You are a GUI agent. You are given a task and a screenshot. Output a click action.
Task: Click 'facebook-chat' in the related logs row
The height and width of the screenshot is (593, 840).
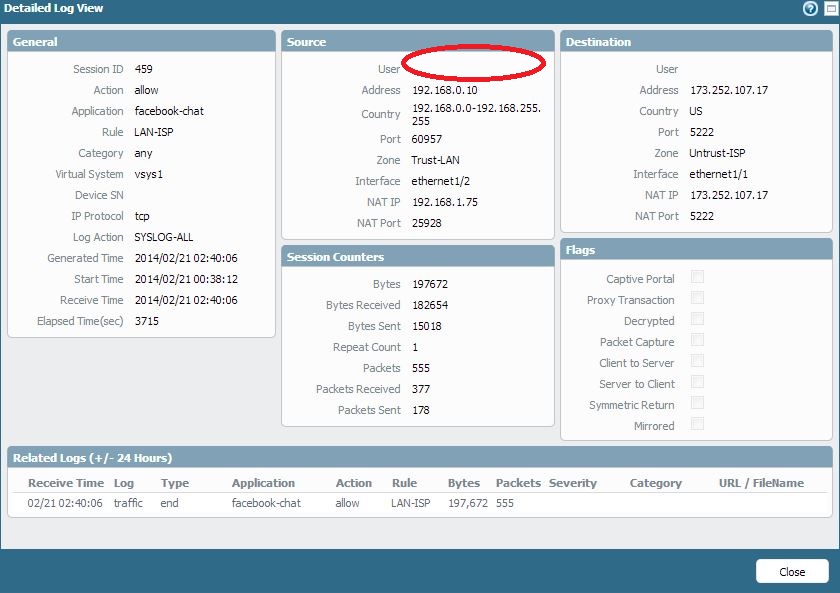pyautogui.click(x=266, y=503)
